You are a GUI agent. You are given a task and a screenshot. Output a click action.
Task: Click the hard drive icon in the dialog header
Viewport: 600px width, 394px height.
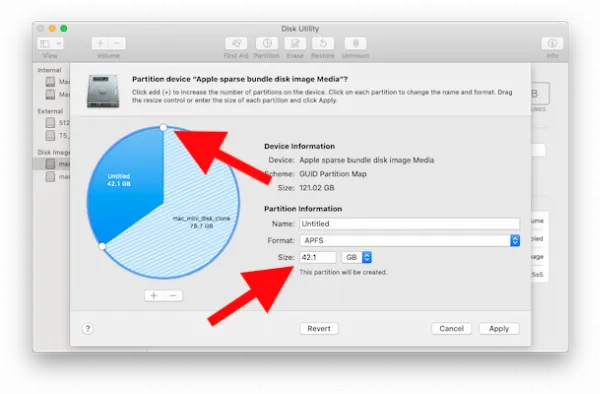pyautogui.click(x=103, y=91)
